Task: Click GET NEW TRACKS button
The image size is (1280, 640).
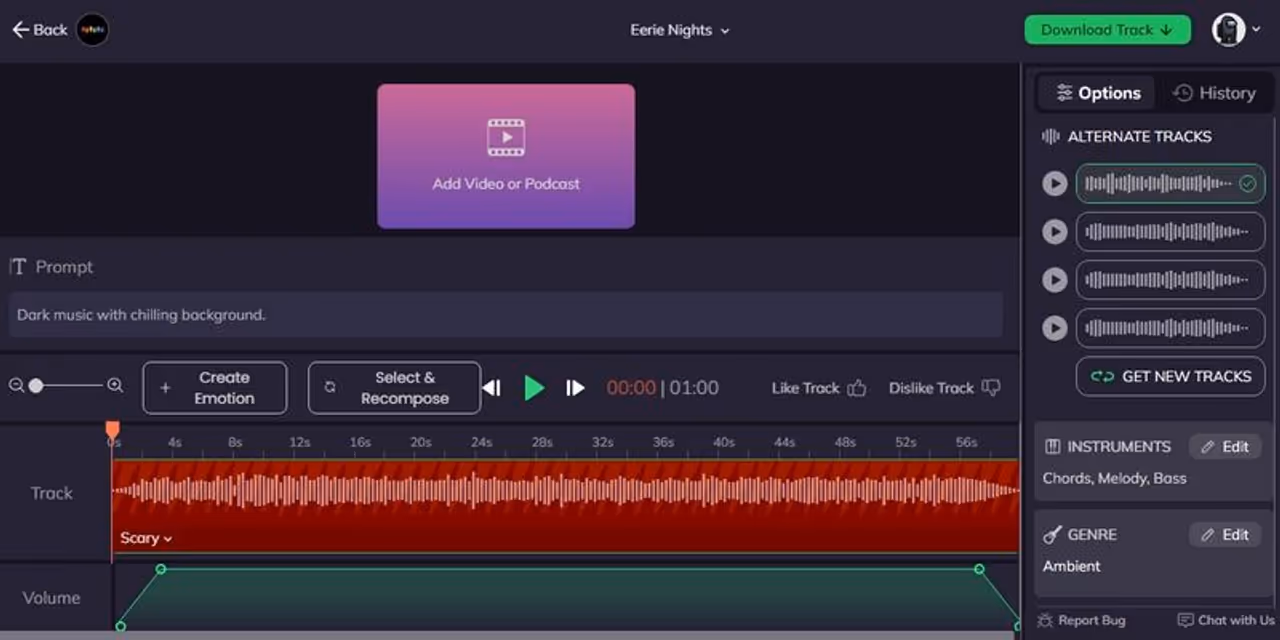Action: click(x=1170, y=377)
